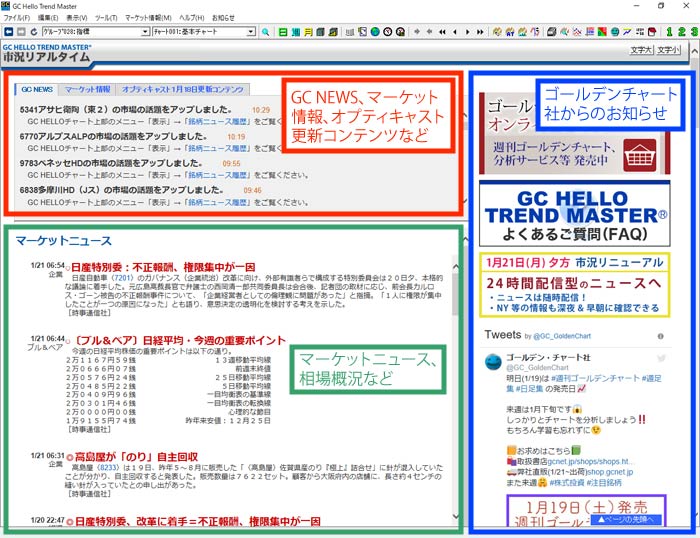Open headline 日産特別委:不正報酬、権限集中が一因
700x538 pixels.
pyautogui.click(x=163, y=267)
